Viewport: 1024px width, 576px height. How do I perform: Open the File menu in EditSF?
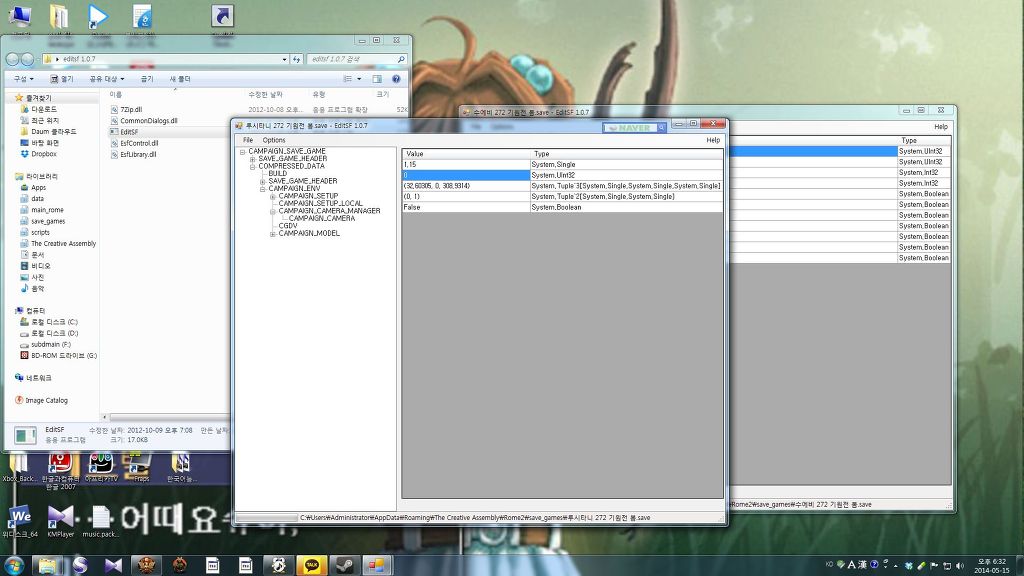click(x=248, y=140)
